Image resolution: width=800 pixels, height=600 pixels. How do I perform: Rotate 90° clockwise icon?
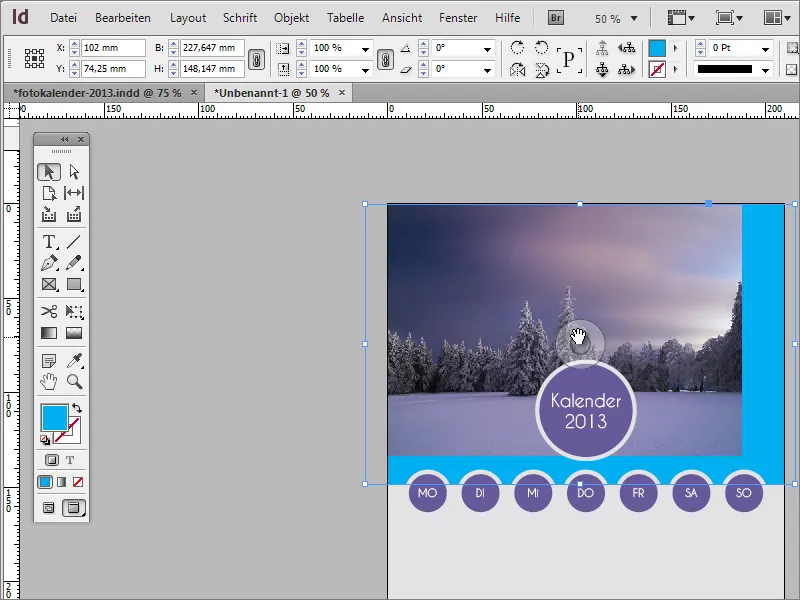coord(517,47)
